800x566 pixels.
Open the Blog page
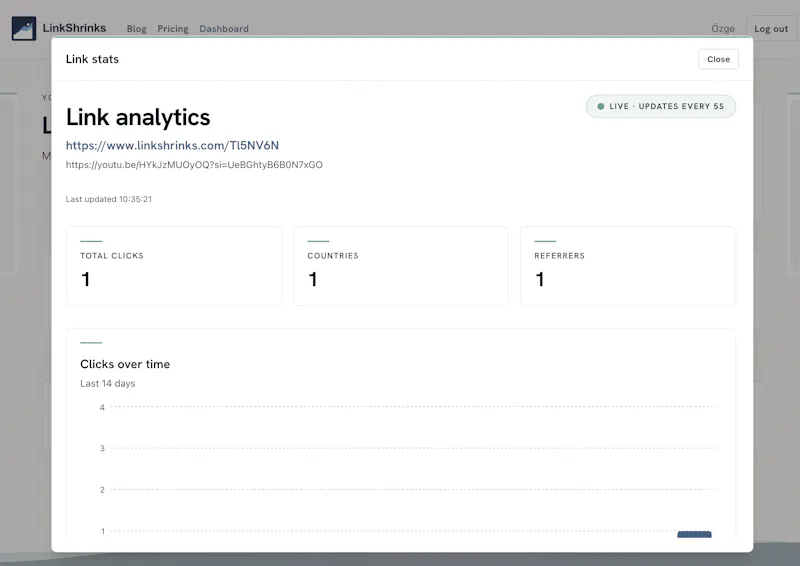137,29
